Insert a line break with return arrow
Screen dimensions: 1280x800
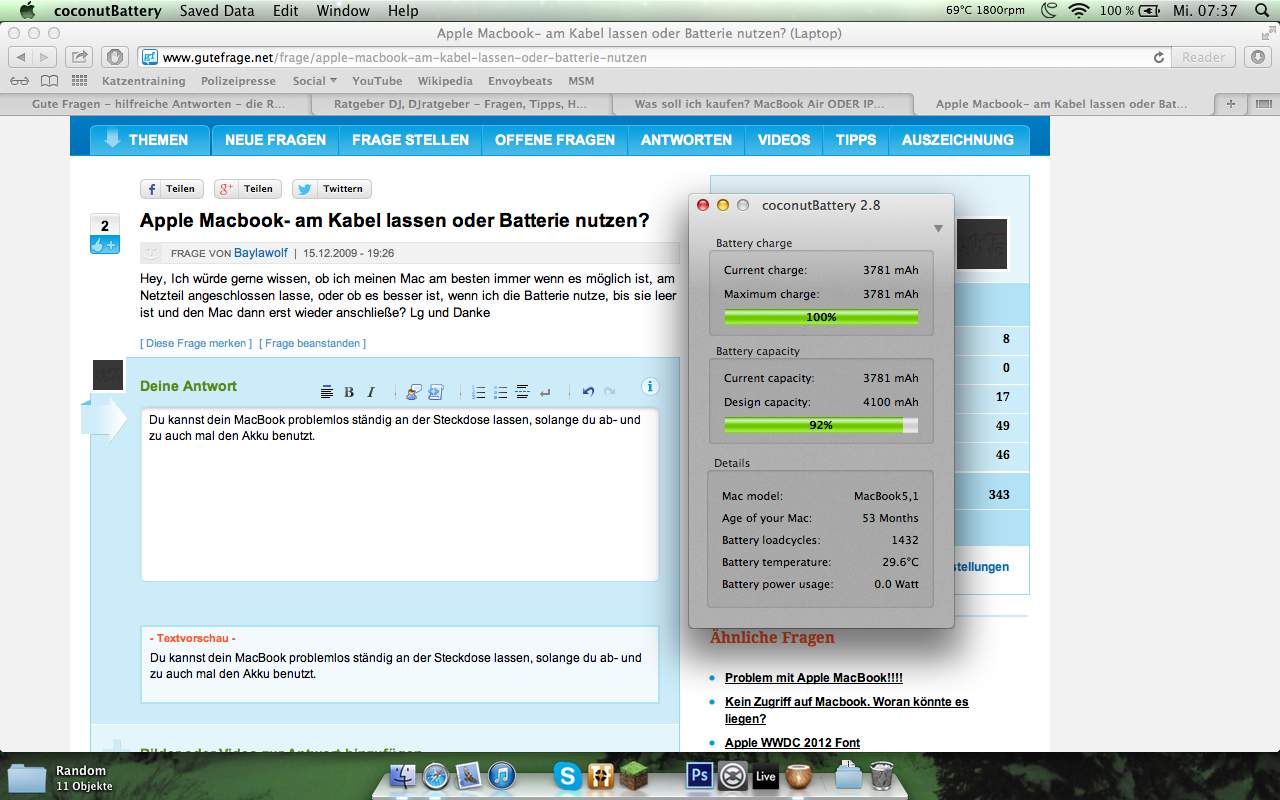point(545,392)
